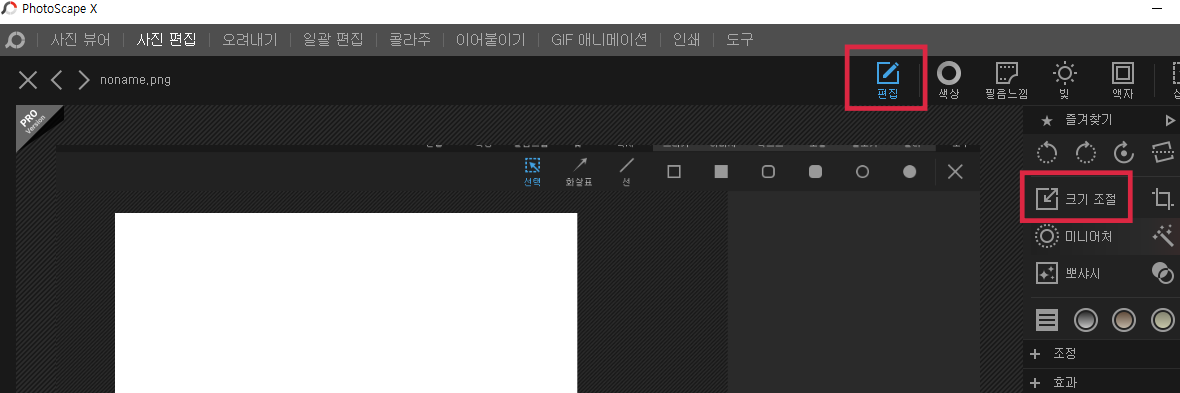This screenshot has height=393, width=1180.
Task: Apply the brown sepia circle filter preset
Action: coord(1124,320)
